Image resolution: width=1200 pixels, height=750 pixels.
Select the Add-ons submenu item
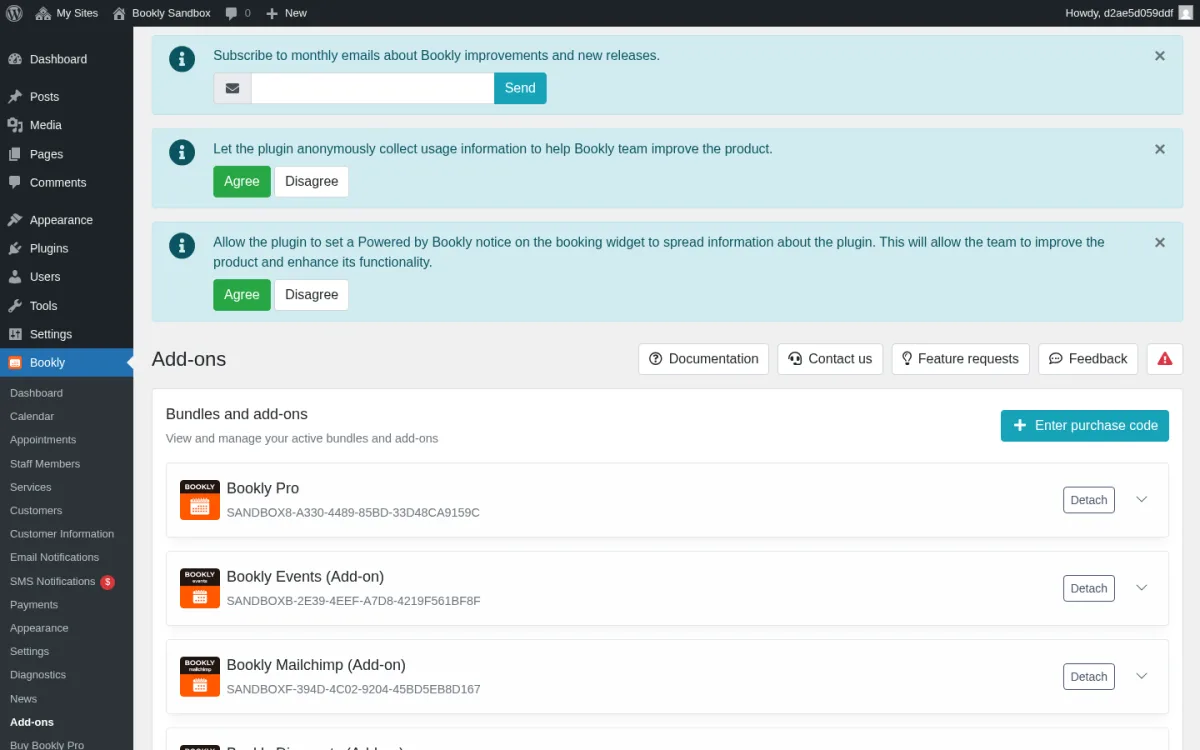tap(32, 722)
